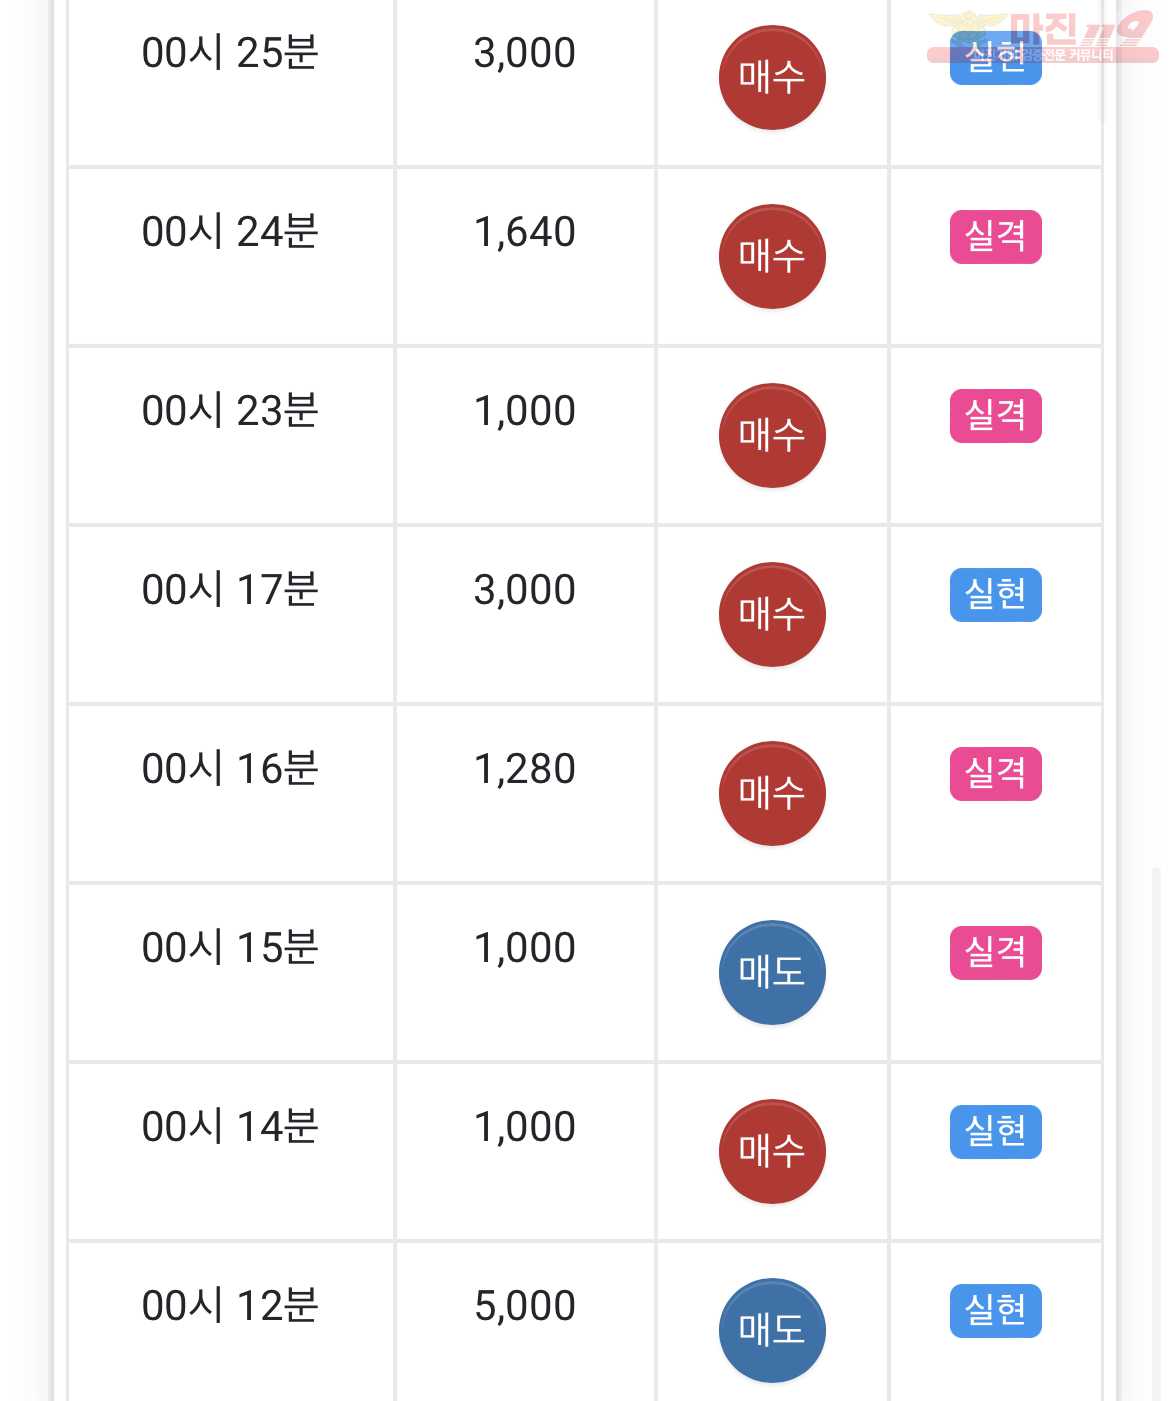
Task: Click the red 매수 circle in 00시 17분 row
Action: 772,614
